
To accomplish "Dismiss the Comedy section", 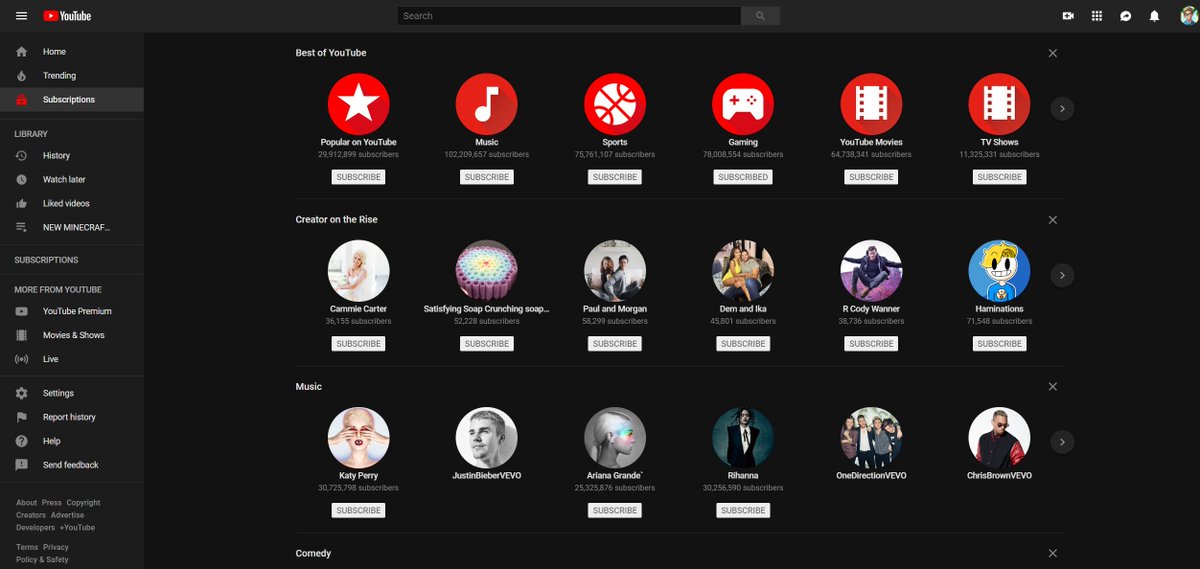I will tap(1052, 554).
